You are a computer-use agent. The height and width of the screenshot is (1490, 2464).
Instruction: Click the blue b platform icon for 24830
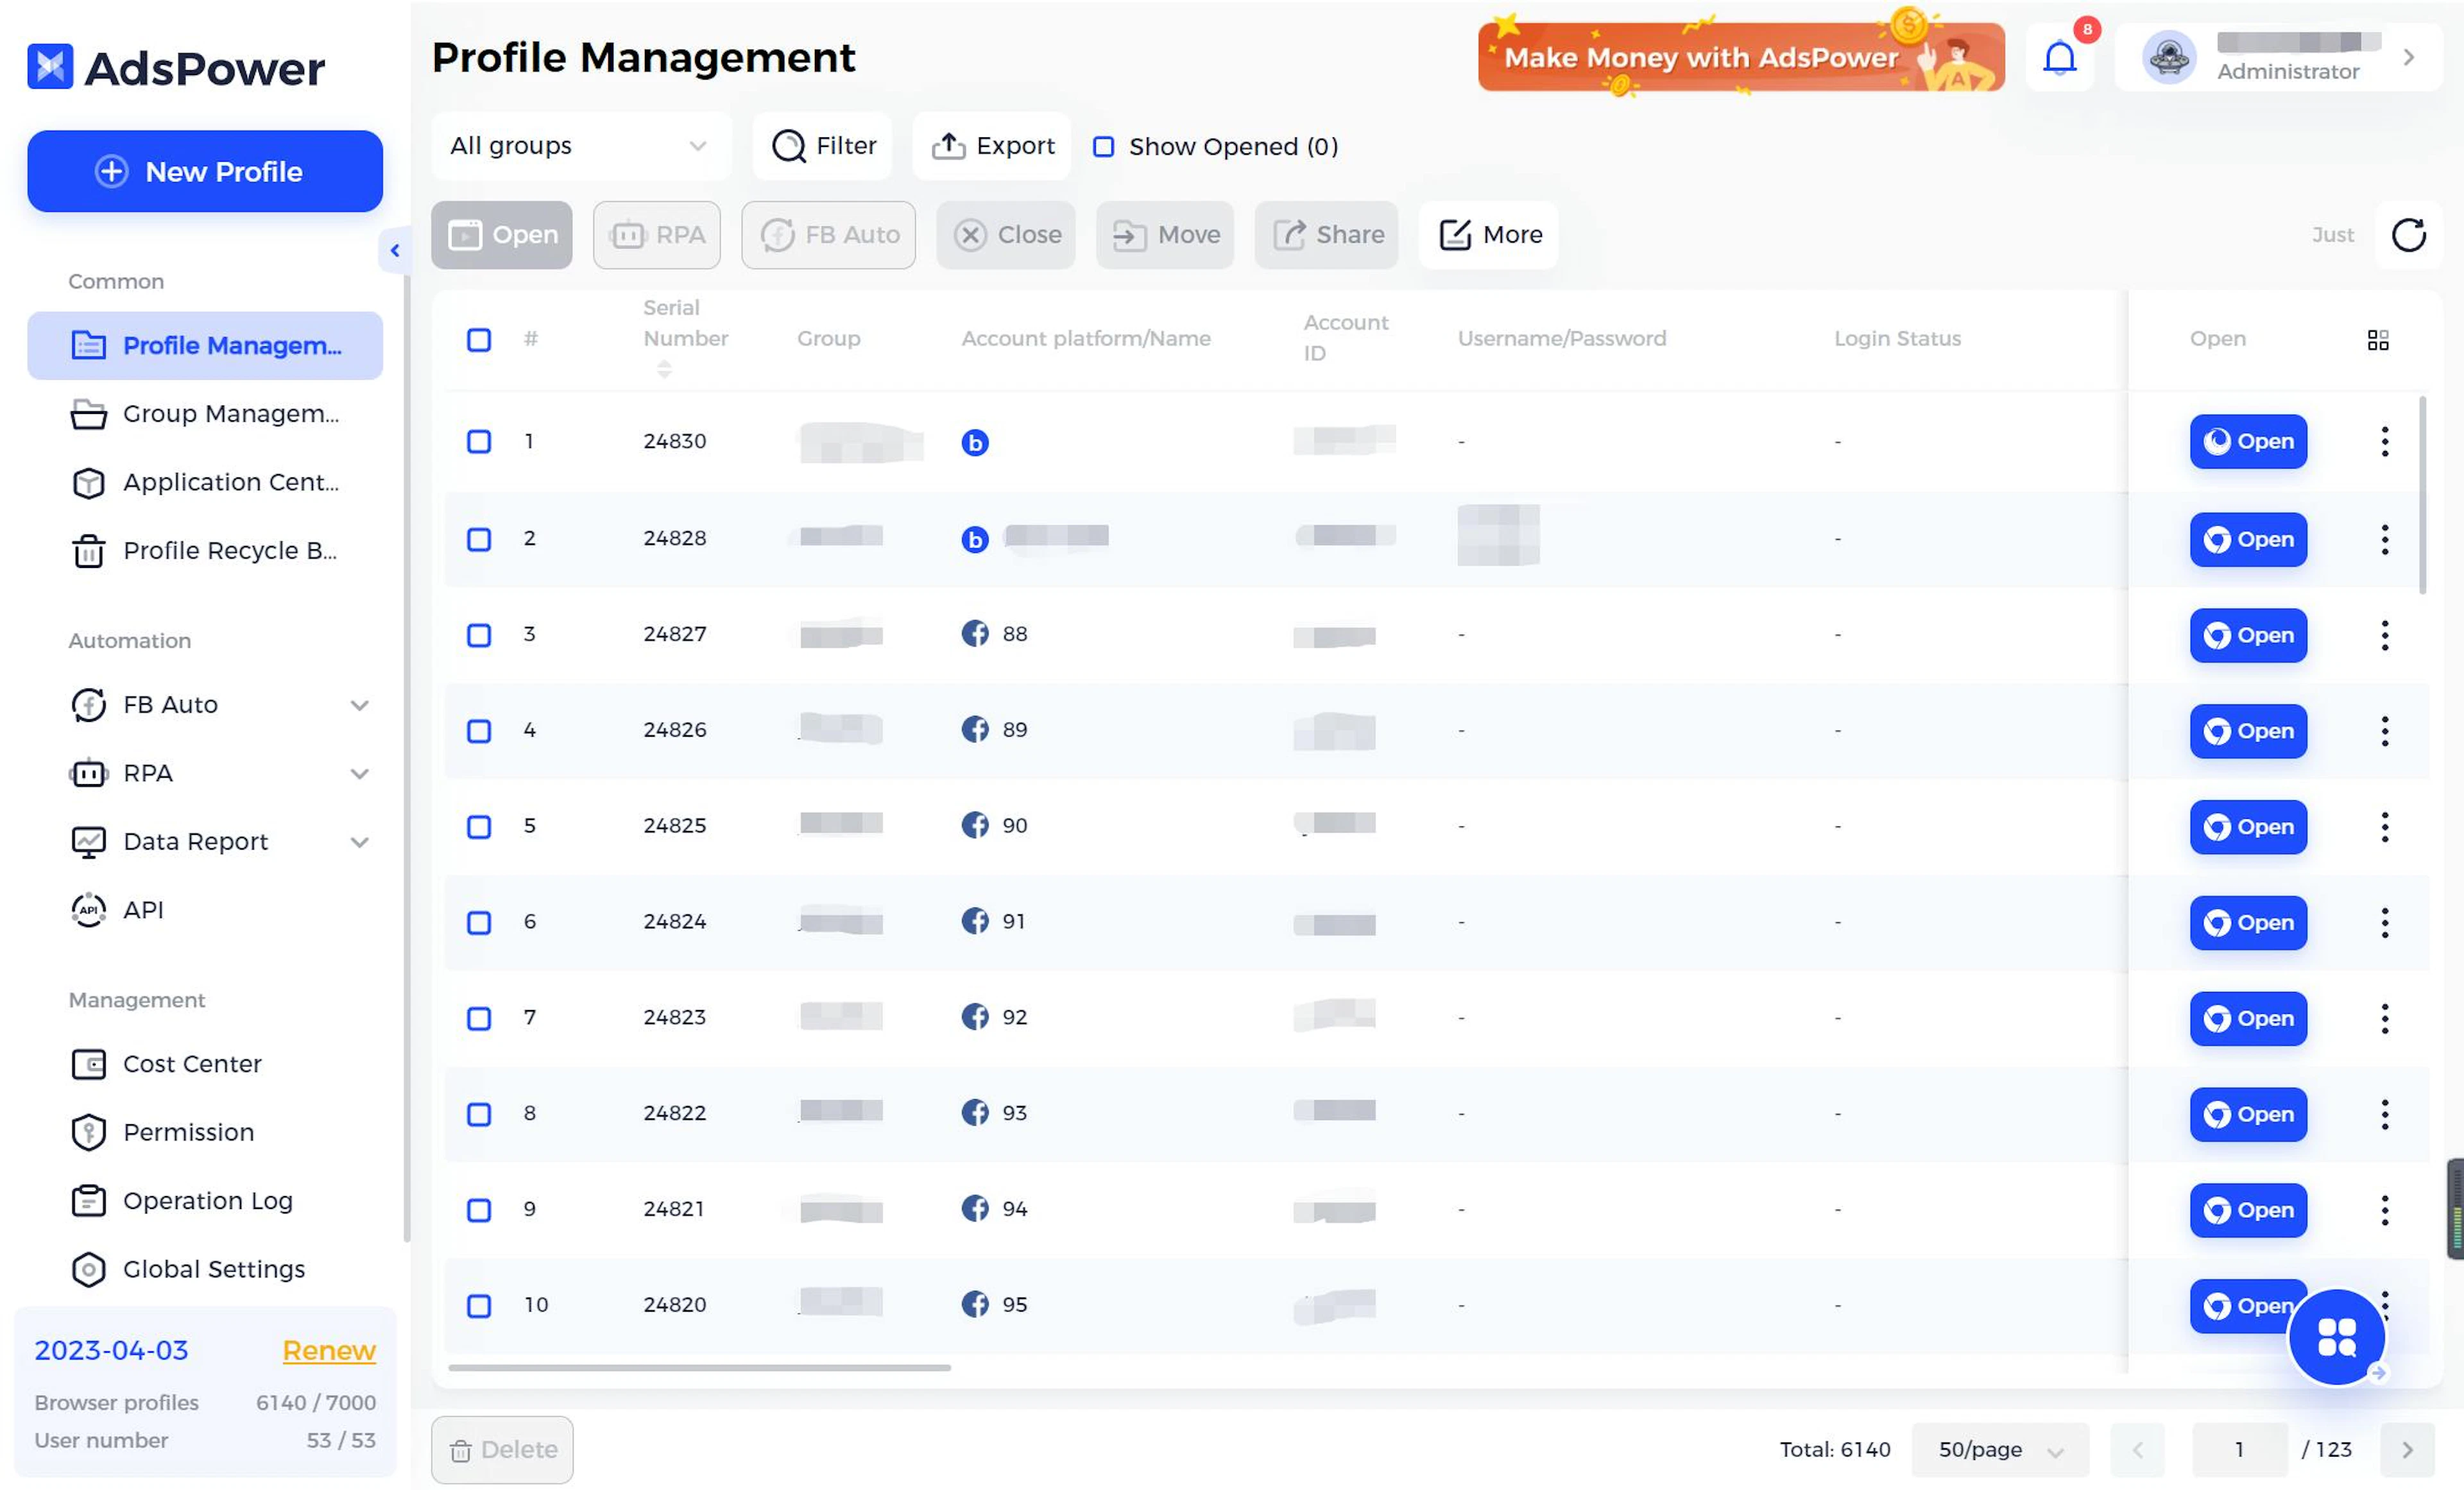[x=974, y=442]
